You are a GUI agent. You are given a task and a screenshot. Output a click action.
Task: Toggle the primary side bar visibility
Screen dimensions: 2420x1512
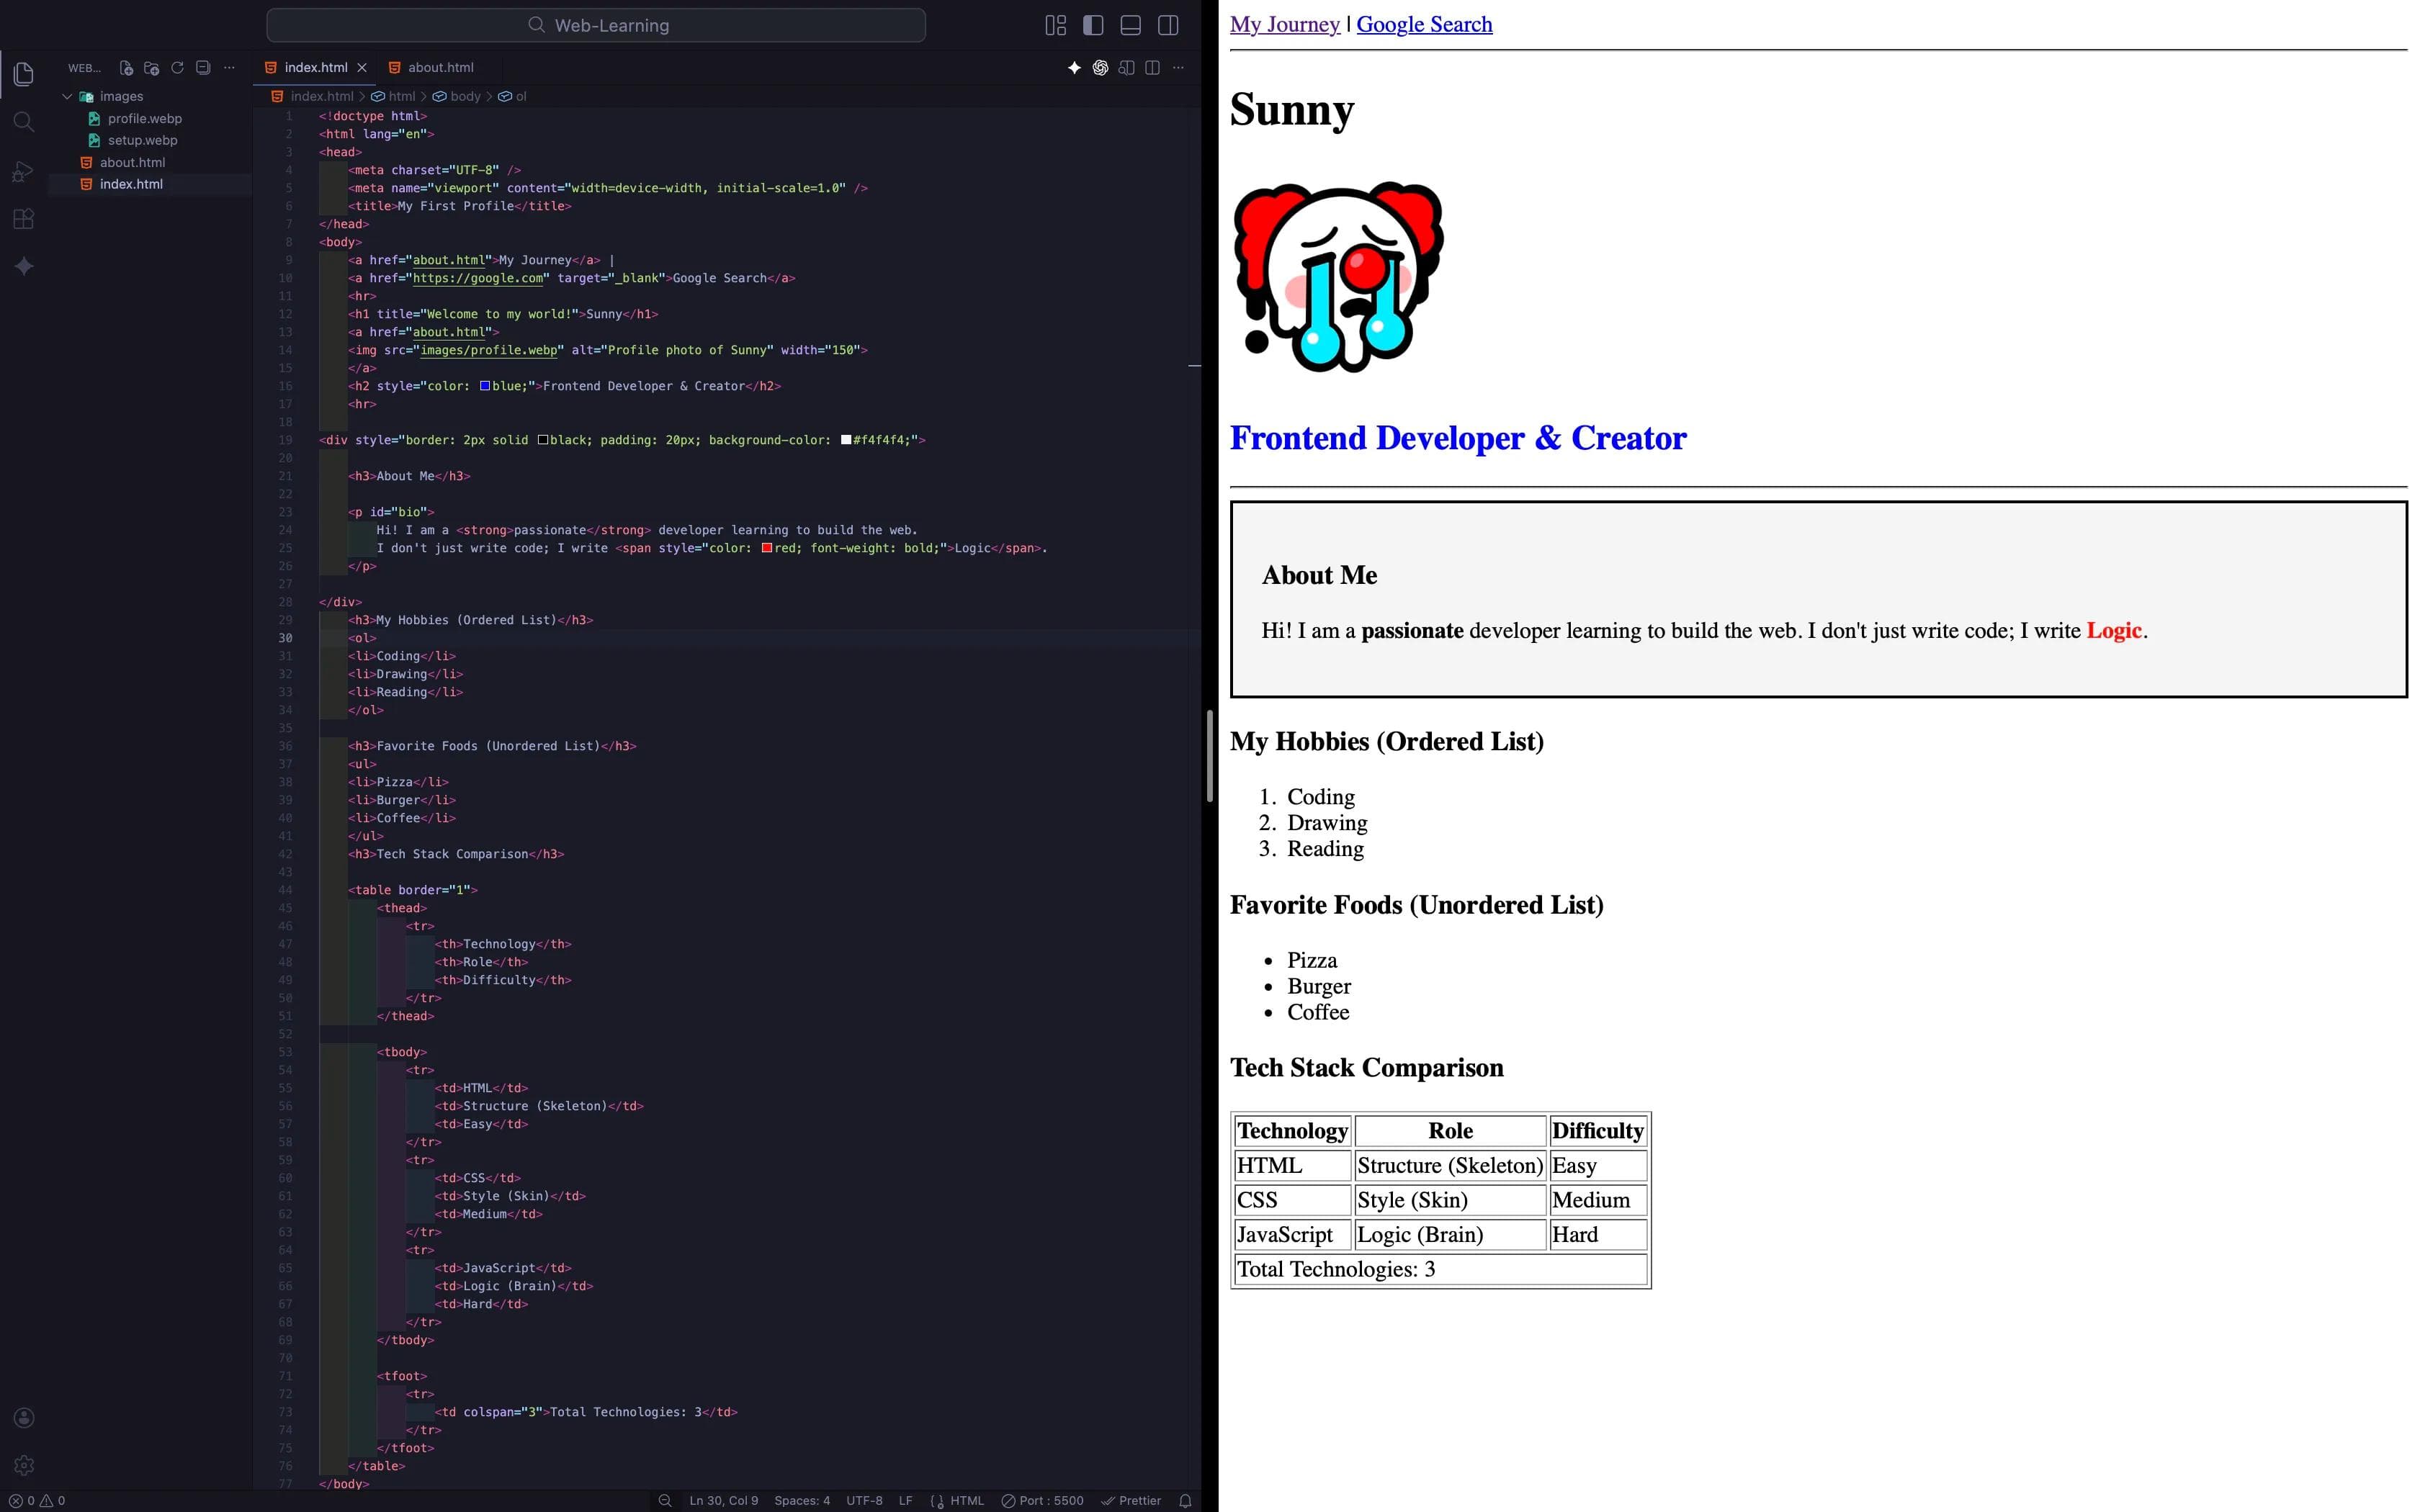1093,25
